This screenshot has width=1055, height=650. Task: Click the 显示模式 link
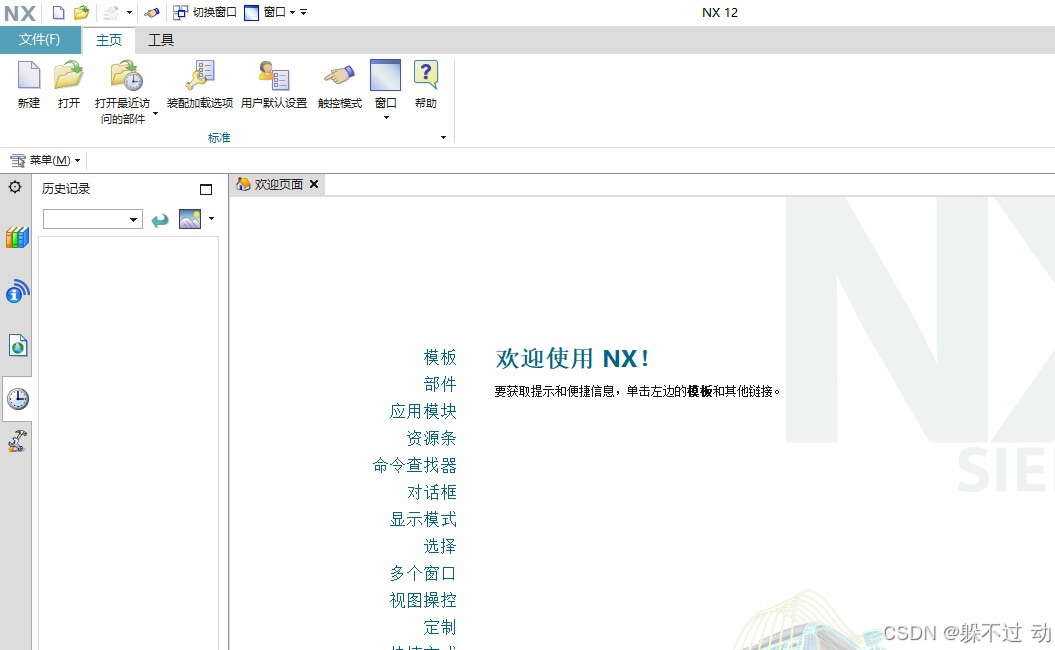coord(423,519)
